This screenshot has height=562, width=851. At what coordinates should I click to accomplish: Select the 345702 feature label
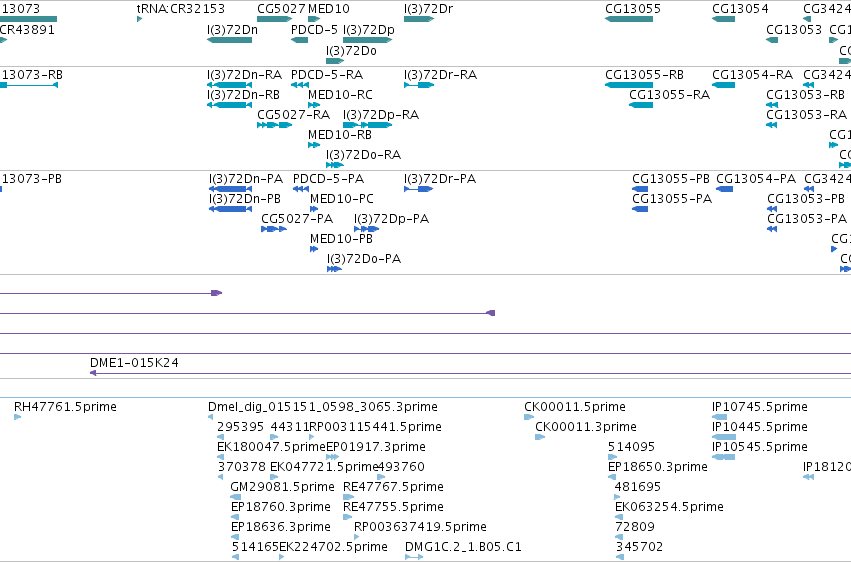[x=639, y=547]
